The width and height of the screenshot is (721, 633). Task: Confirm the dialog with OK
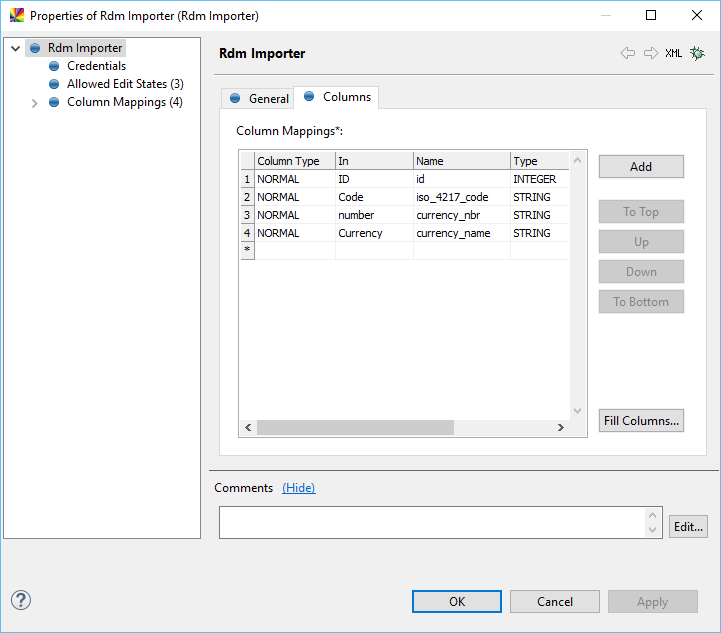pyautogui.click(x=456, y=601)
